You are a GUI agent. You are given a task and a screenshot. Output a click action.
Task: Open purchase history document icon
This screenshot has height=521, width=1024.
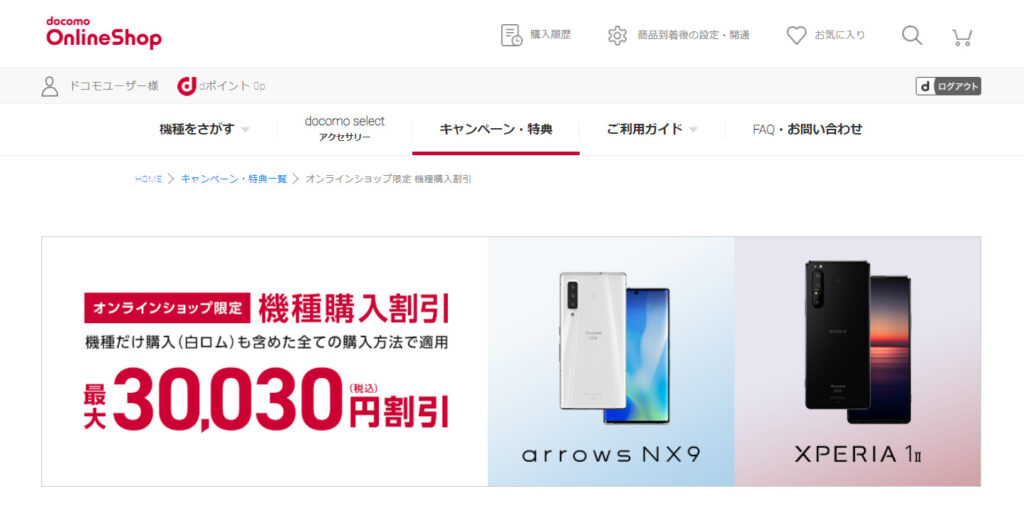click(x=511, y=35)
